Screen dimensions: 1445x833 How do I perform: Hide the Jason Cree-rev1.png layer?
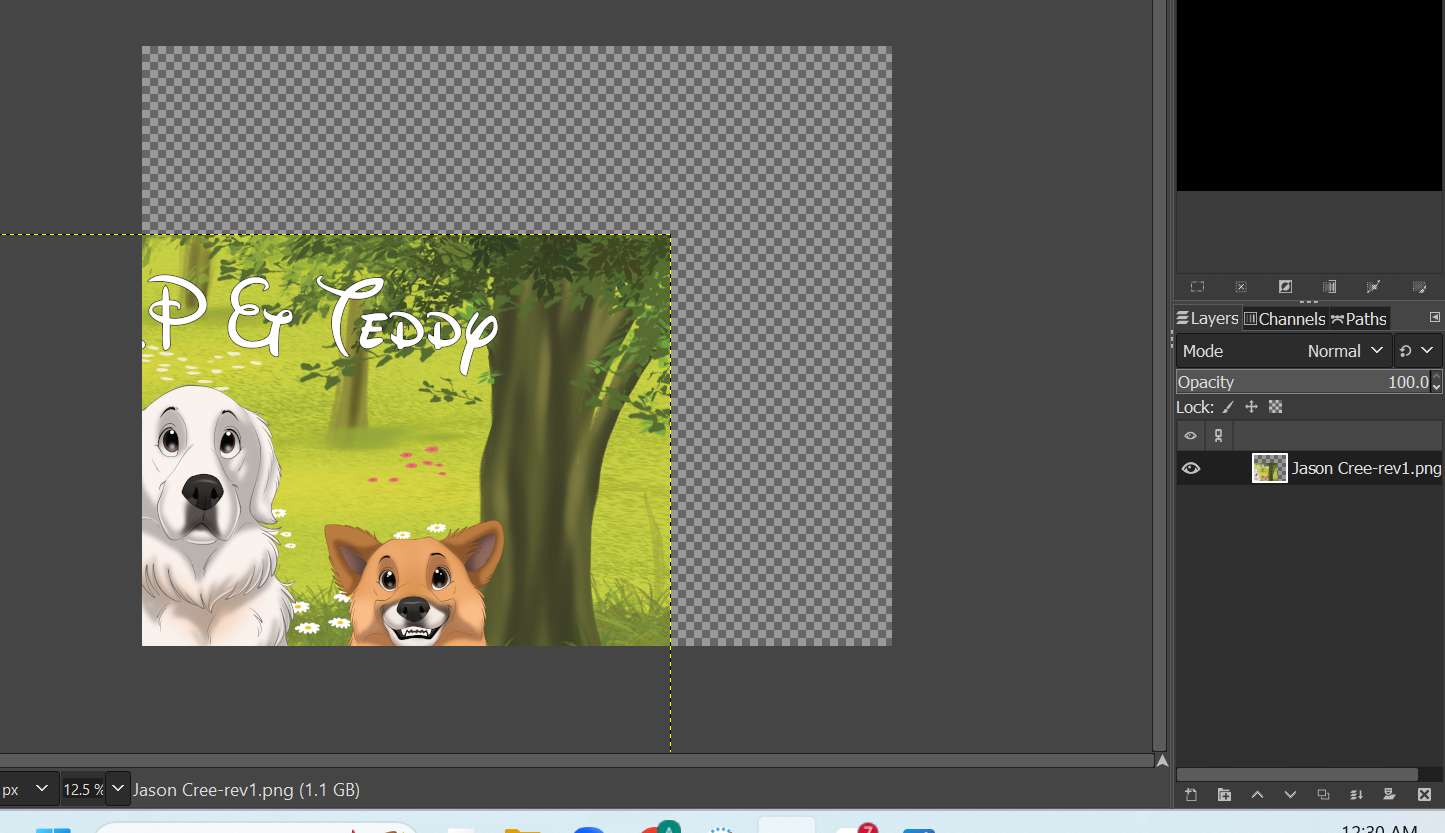pyautogui.click(x=1191, y=468)
